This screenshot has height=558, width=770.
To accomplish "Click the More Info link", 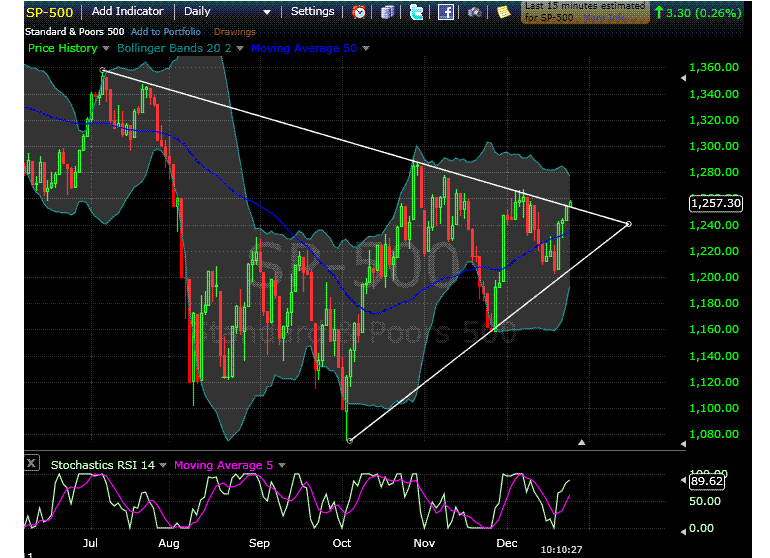I will pos(609,18).
